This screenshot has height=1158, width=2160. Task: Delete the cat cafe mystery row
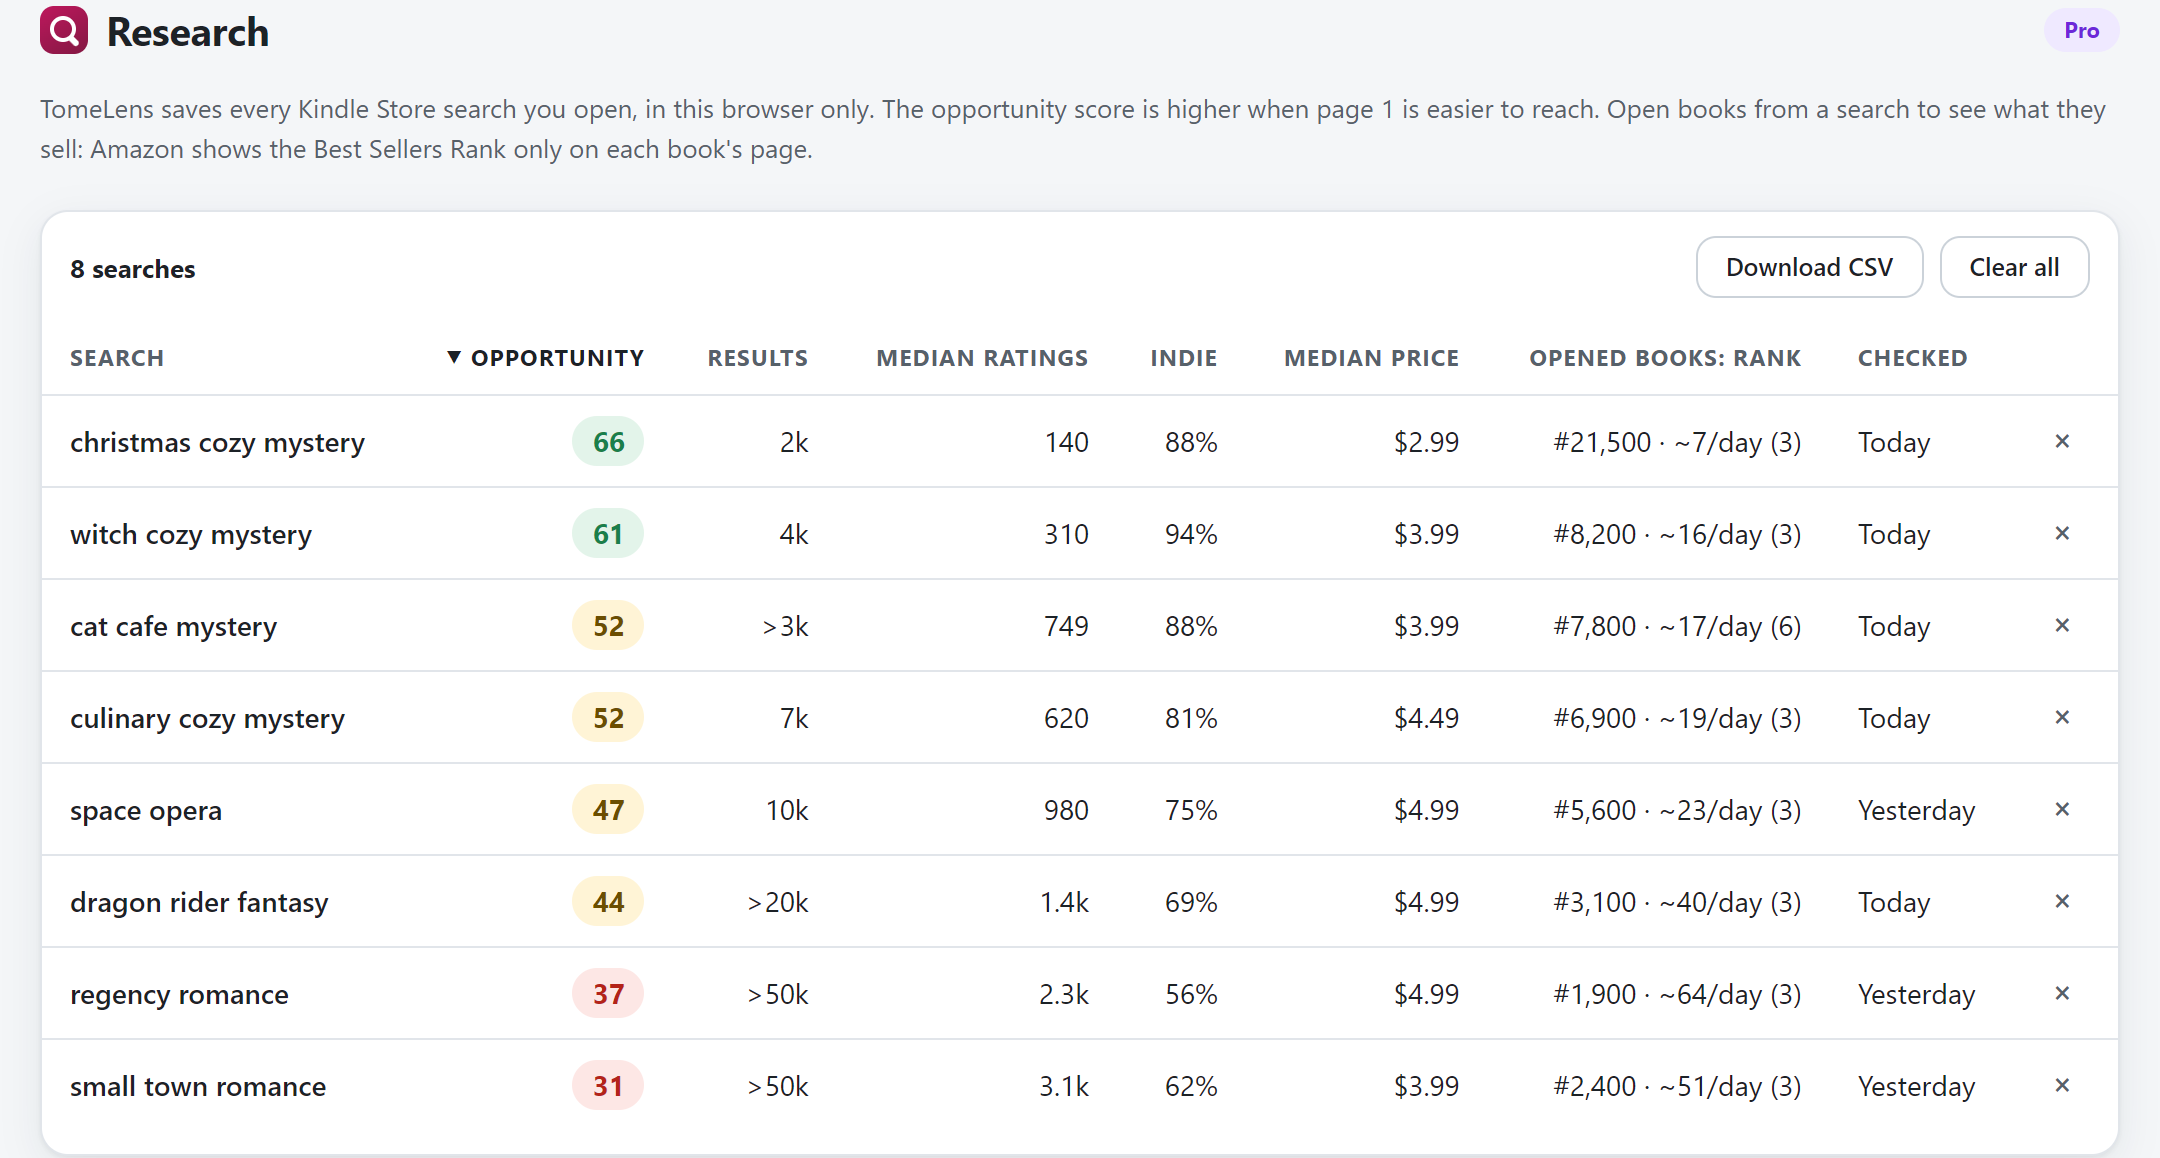click(x=2062, y=625)
